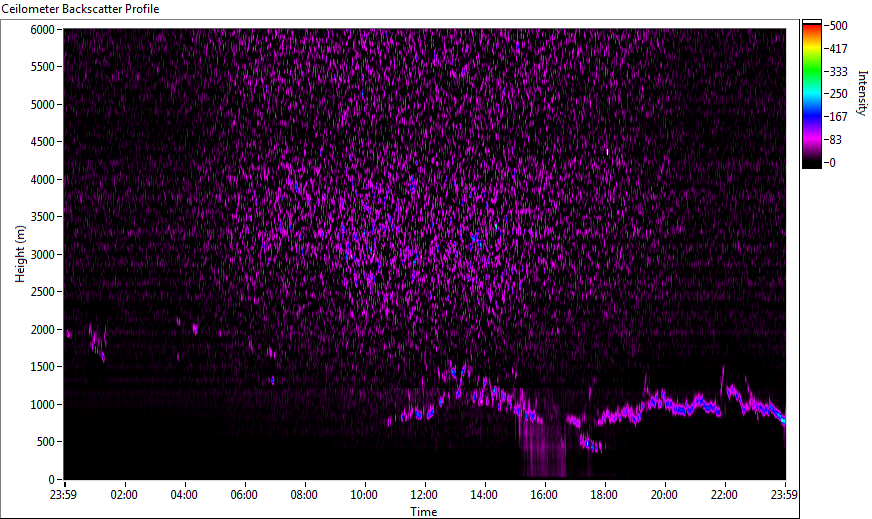Click the rain streak column near 16:00
The width and height of the screenshot is (872, 519).
(x=541, y=439)
